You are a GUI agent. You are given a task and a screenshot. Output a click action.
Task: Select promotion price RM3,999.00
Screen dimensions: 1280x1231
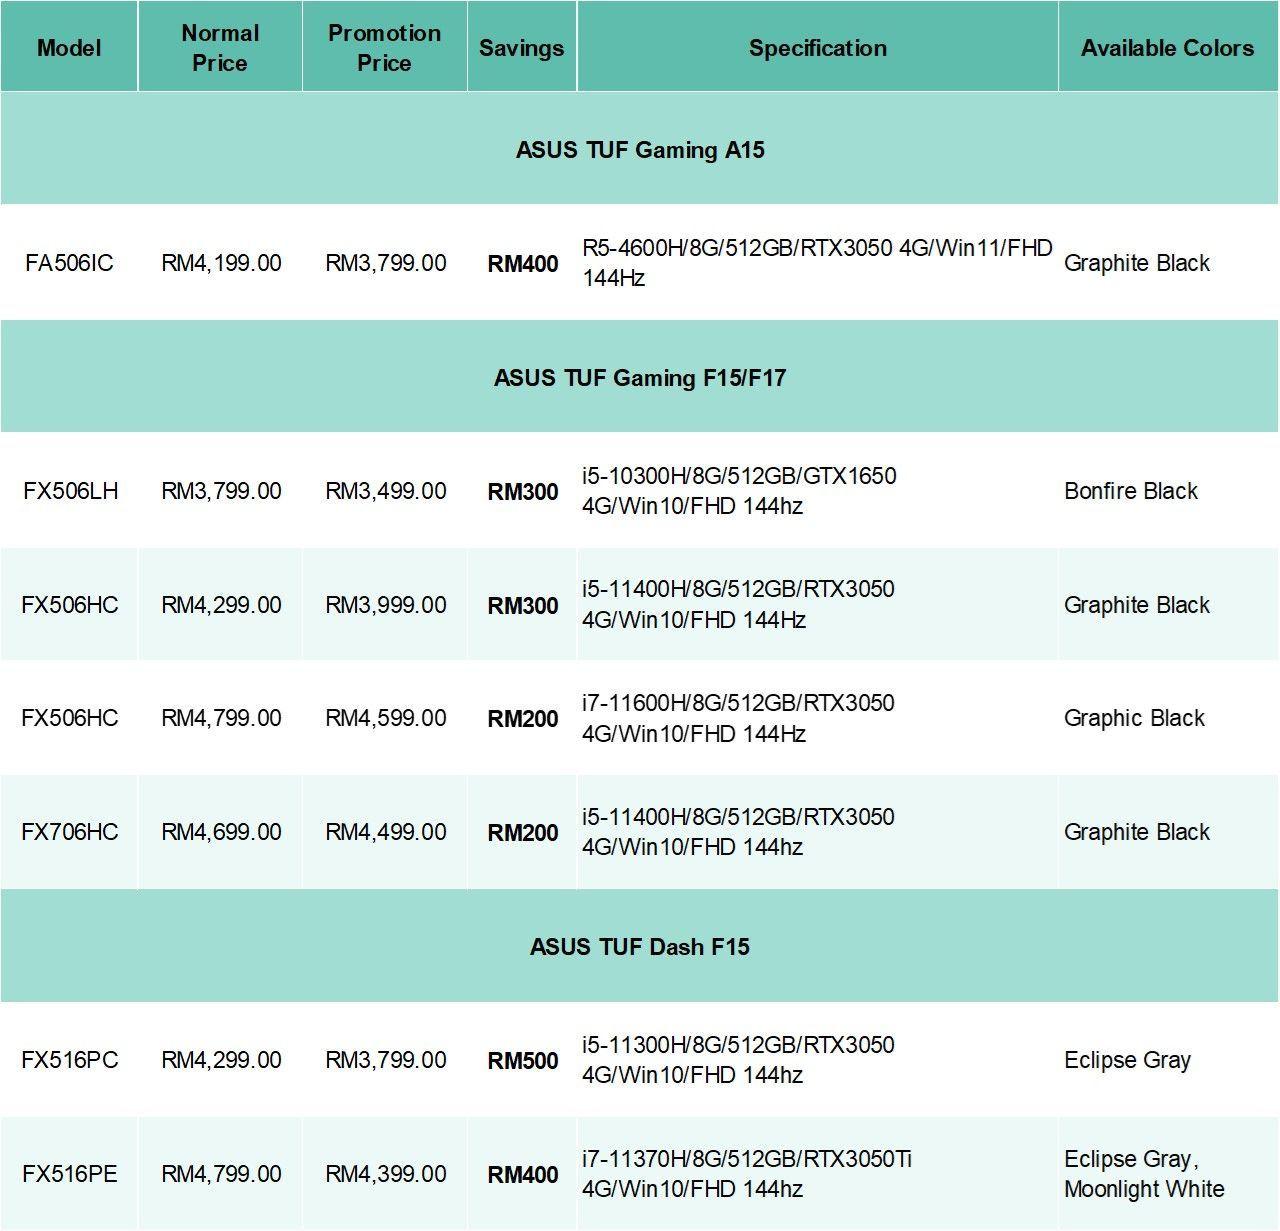point(385,605)
